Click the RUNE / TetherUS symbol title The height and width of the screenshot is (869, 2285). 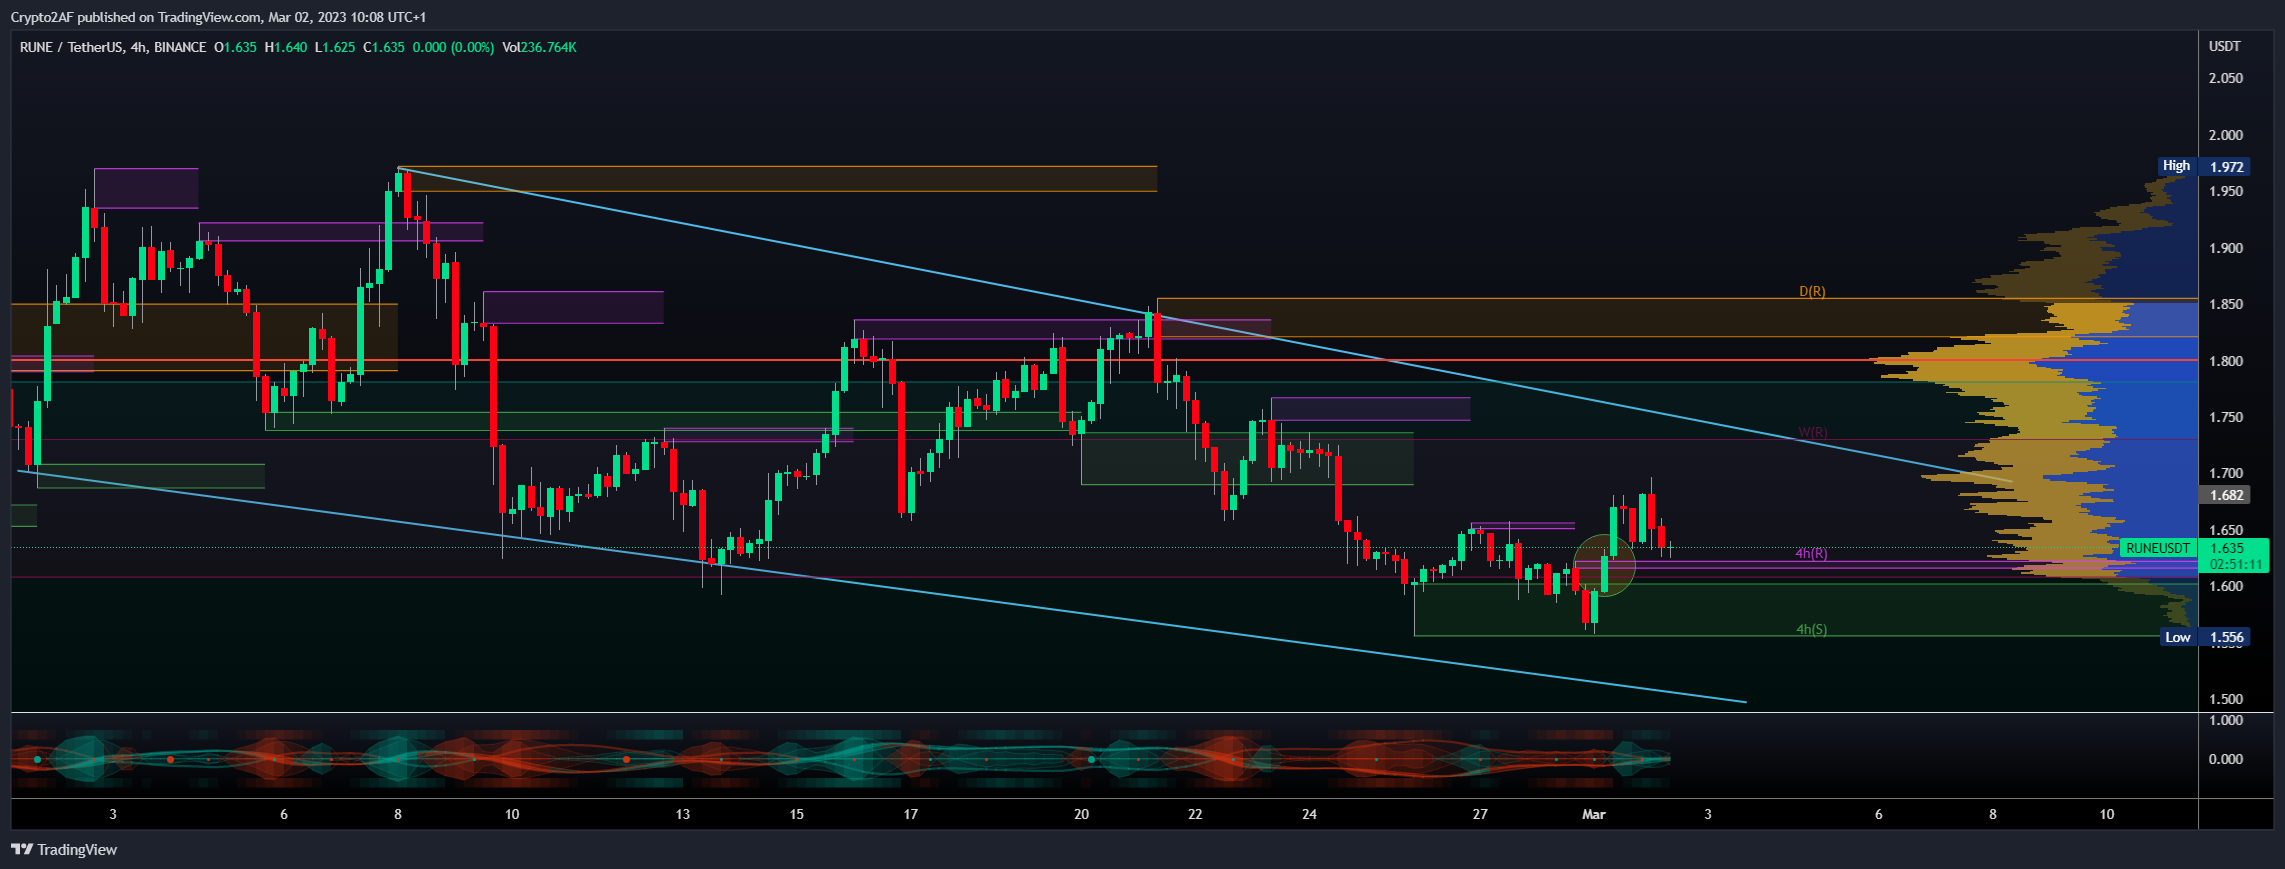pos(72,47)
